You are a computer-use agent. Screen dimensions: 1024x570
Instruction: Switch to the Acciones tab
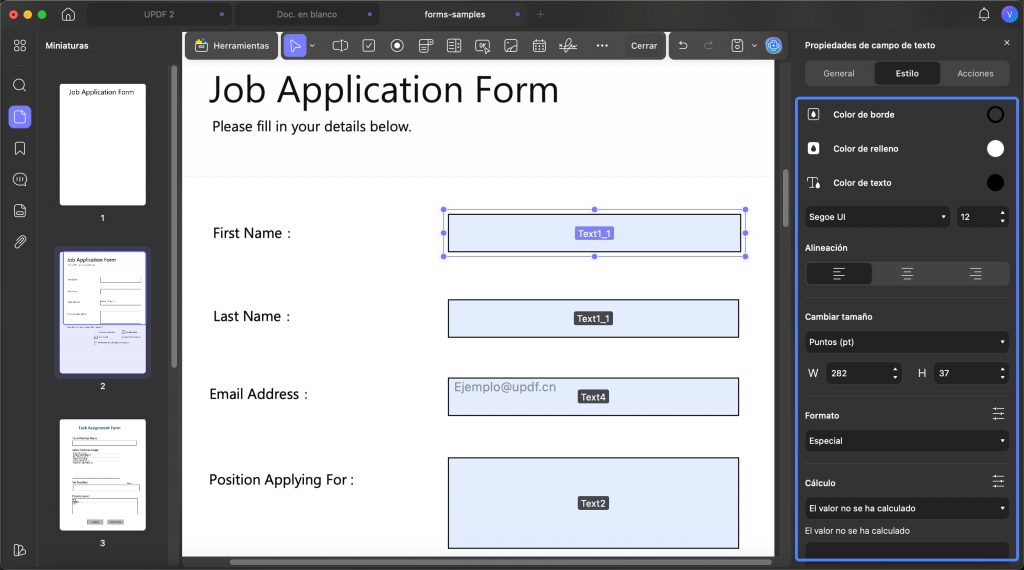pyautogui.click(x=975, y=74)
